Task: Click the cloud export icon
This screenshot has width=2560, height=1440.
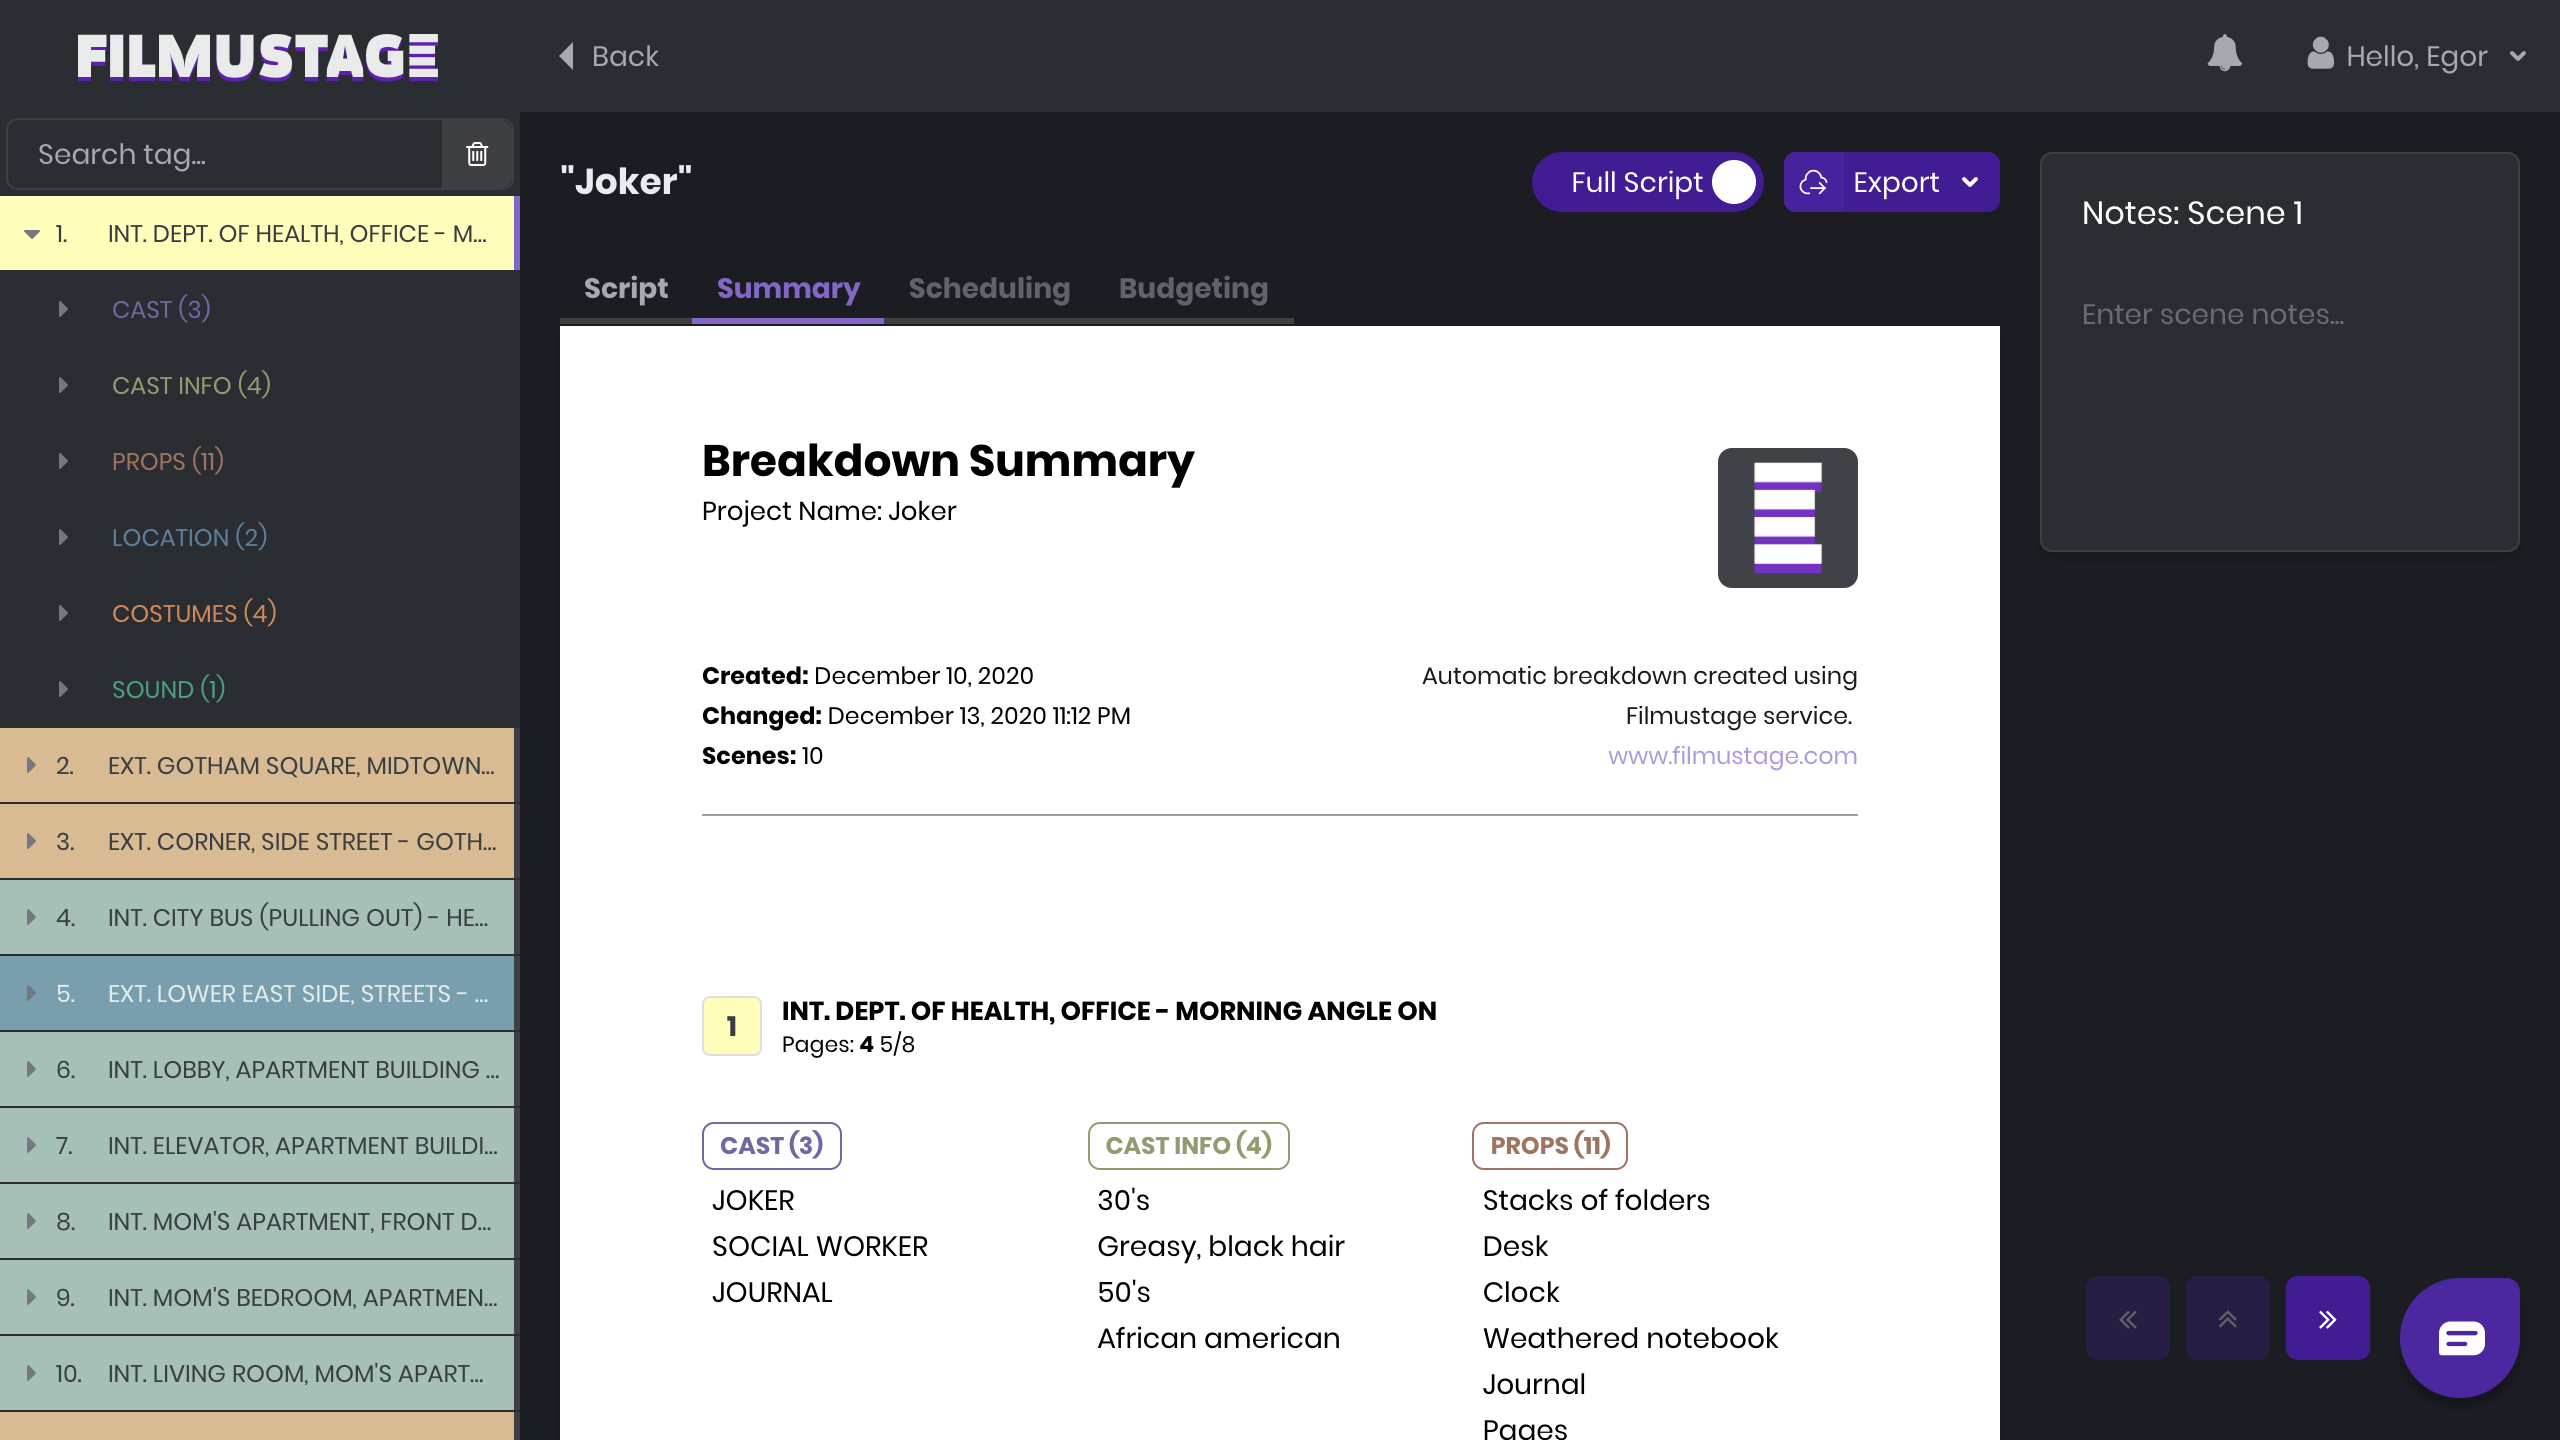Action: [1813, 182]
